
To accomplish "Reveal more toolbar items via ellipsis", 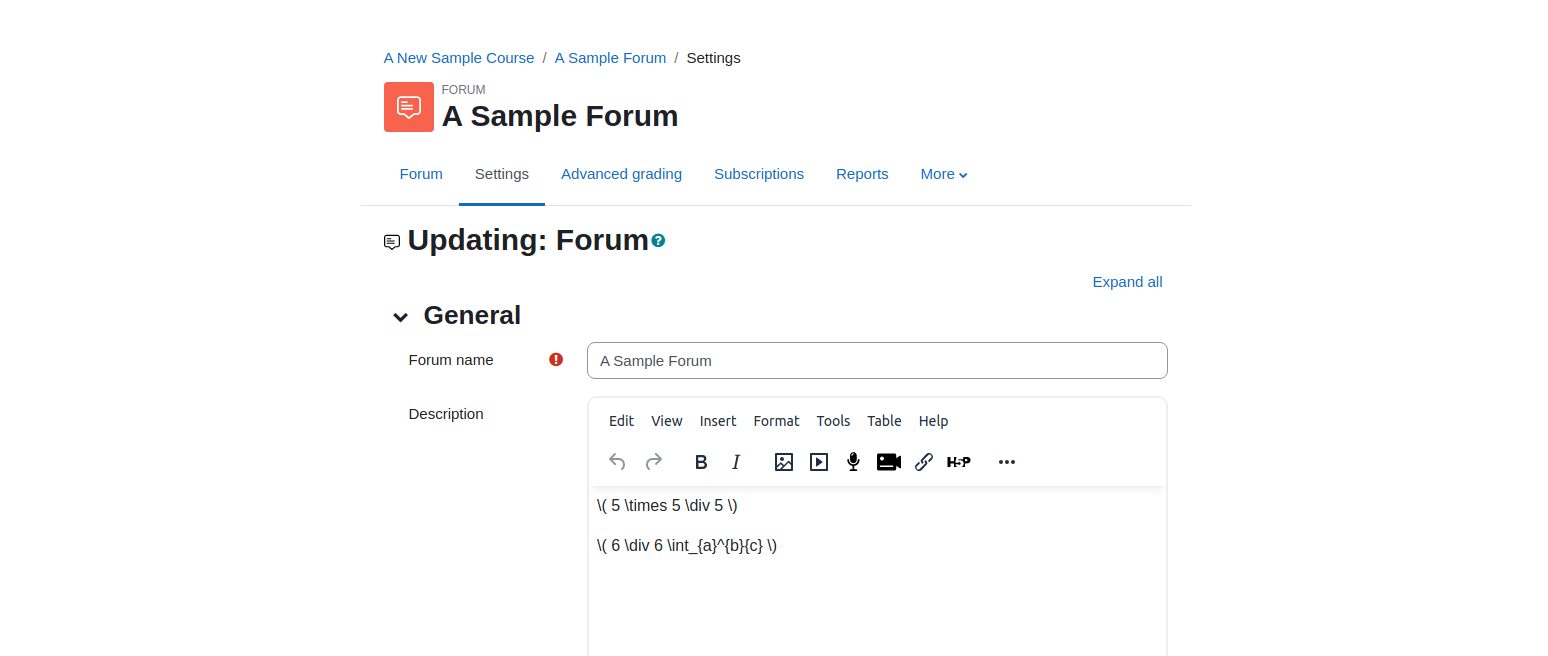I will point(1007,462).
